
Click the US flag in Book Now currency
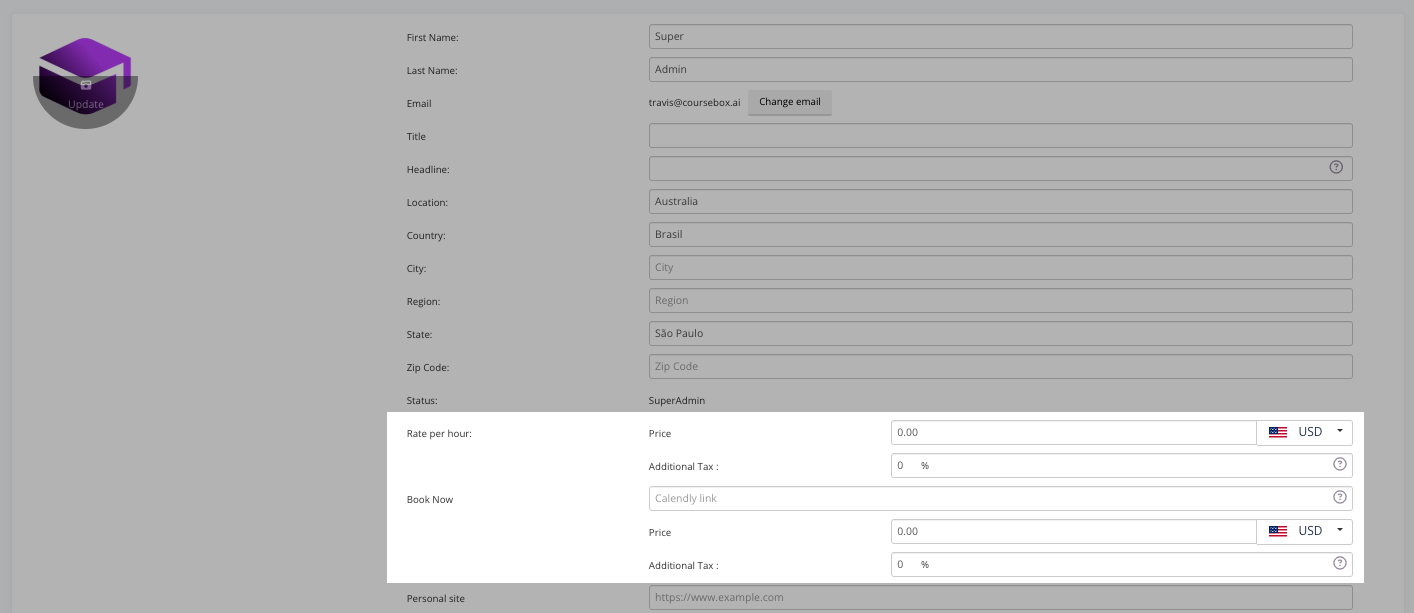(1278, 532)
